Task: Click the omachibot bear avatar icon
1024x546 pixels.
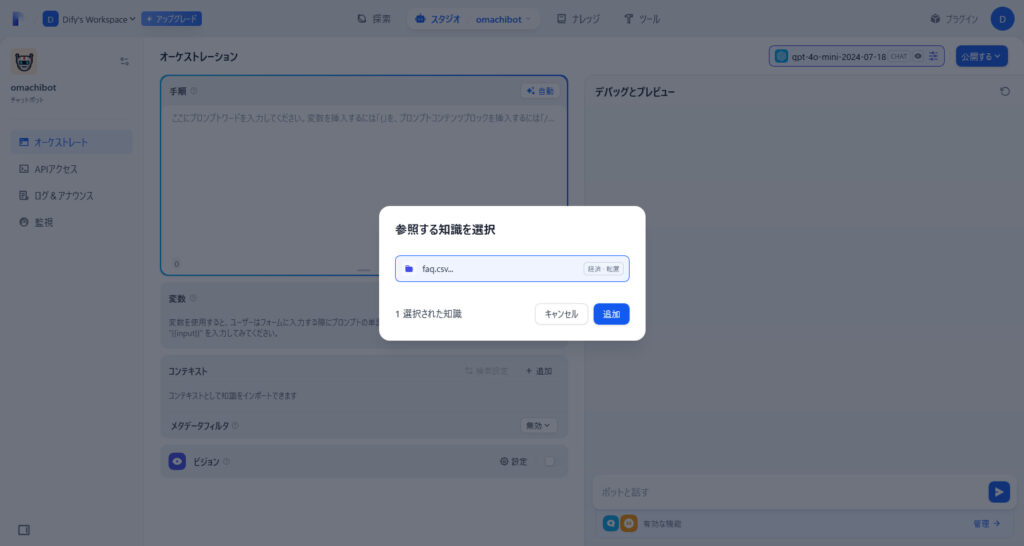Action: (25, 61)
